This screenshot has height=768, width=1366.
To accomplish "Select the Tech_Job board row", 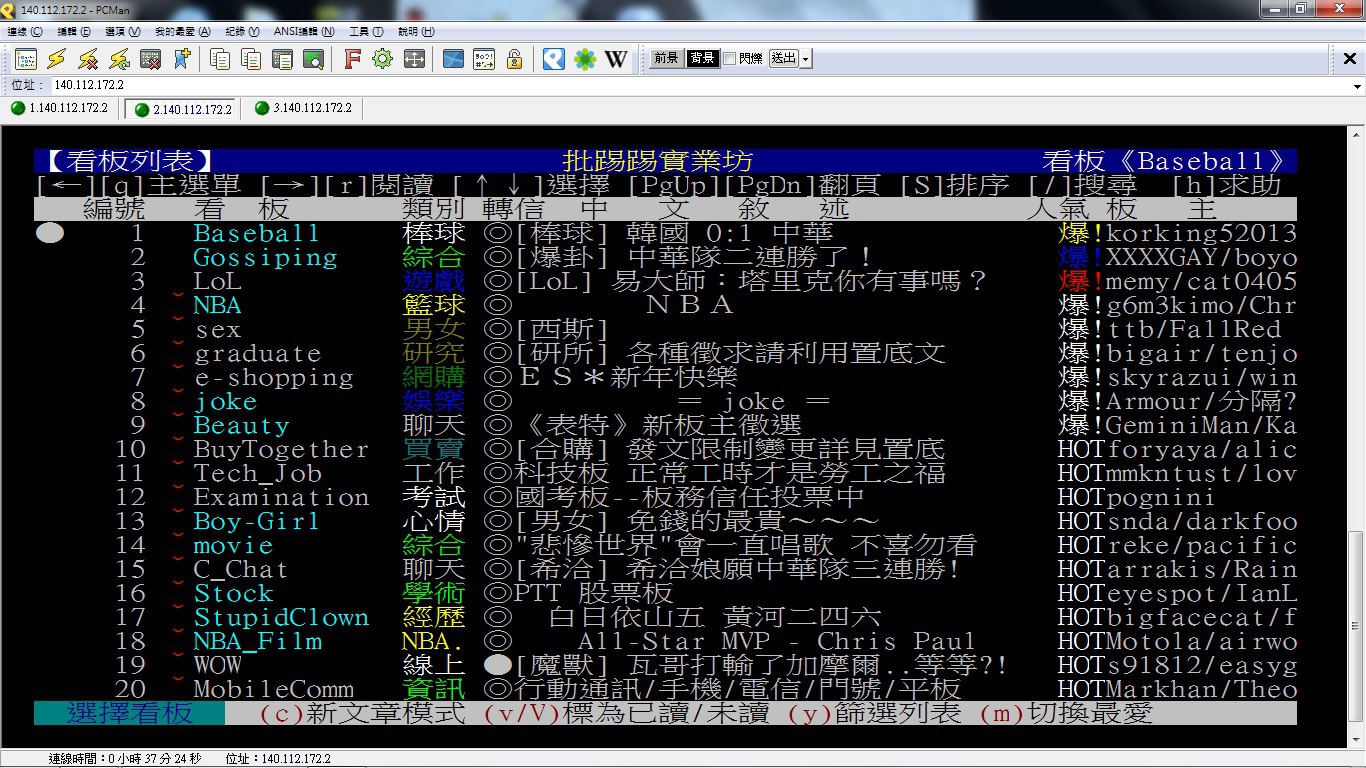I will [665, 473].
